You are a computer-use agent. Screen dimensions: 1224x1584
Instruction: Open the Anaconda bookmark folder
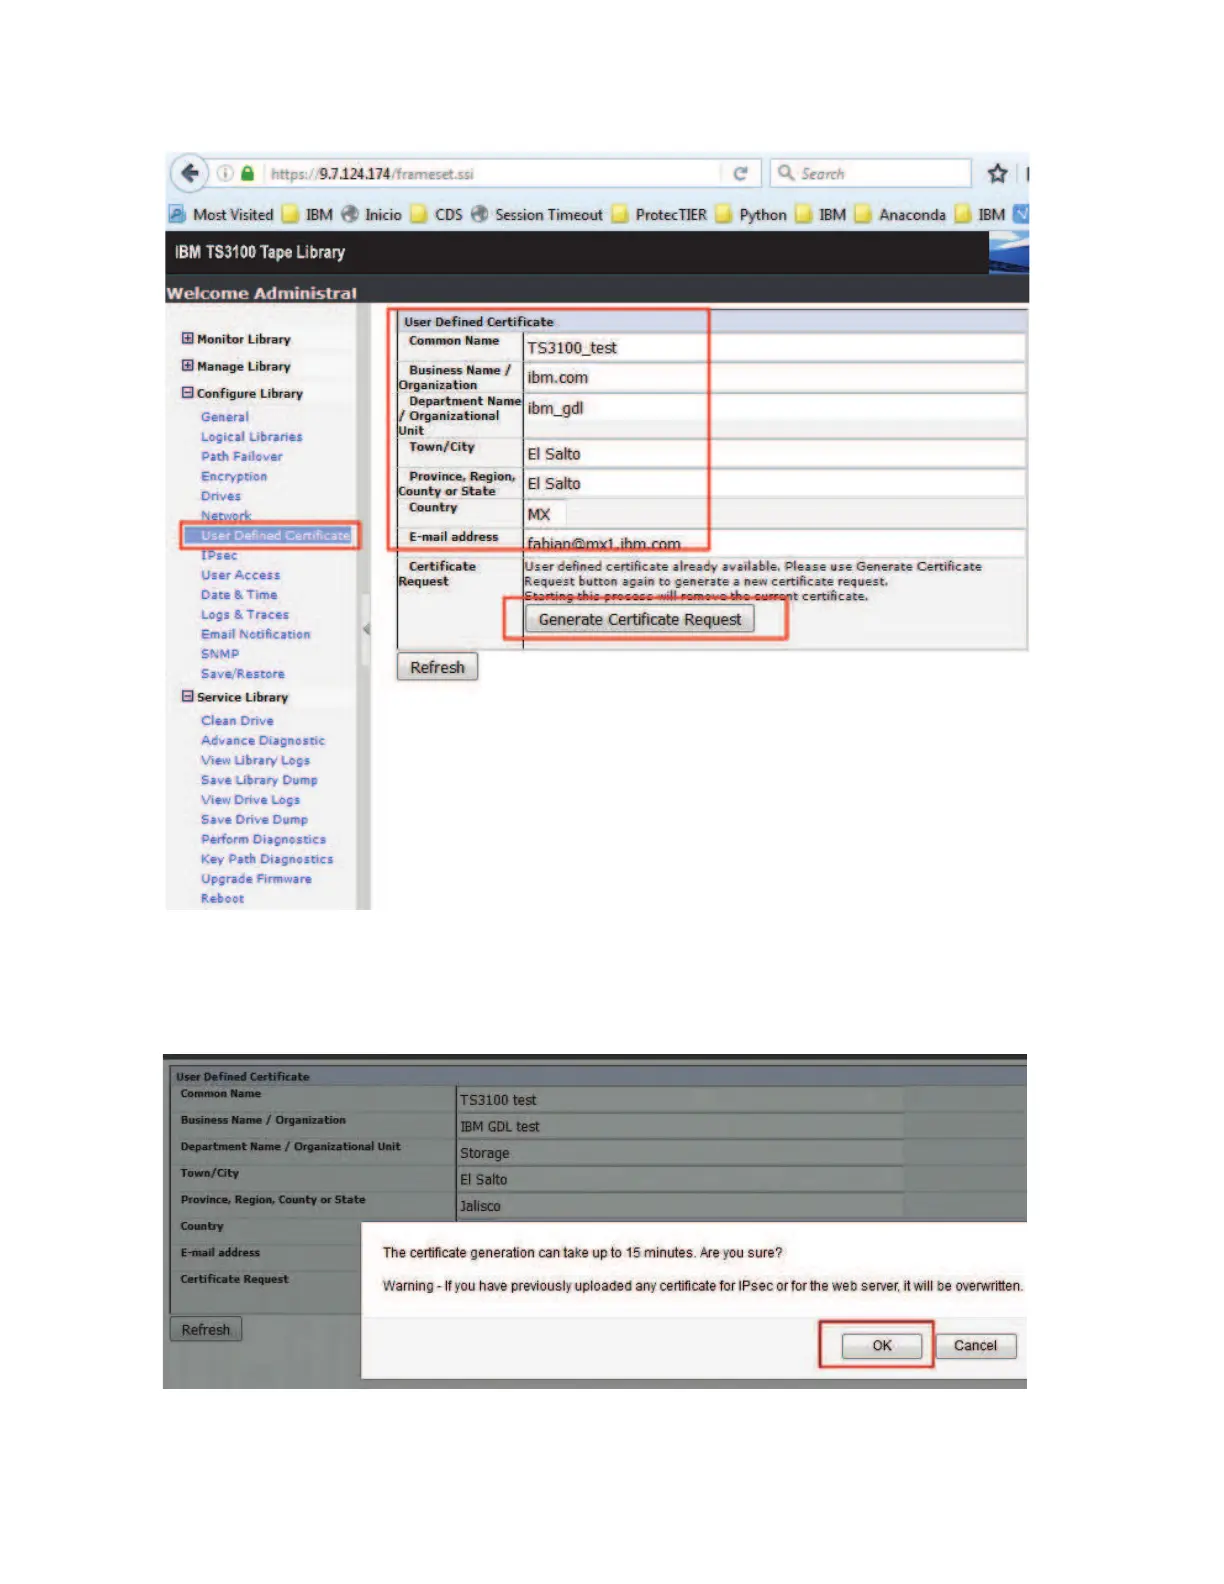pyautogui.click(x=900, y=214)
